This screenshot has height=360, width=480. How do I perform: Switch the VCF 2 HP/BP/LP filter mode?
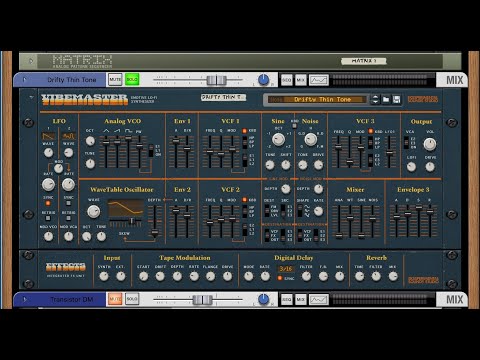[245, 211]
